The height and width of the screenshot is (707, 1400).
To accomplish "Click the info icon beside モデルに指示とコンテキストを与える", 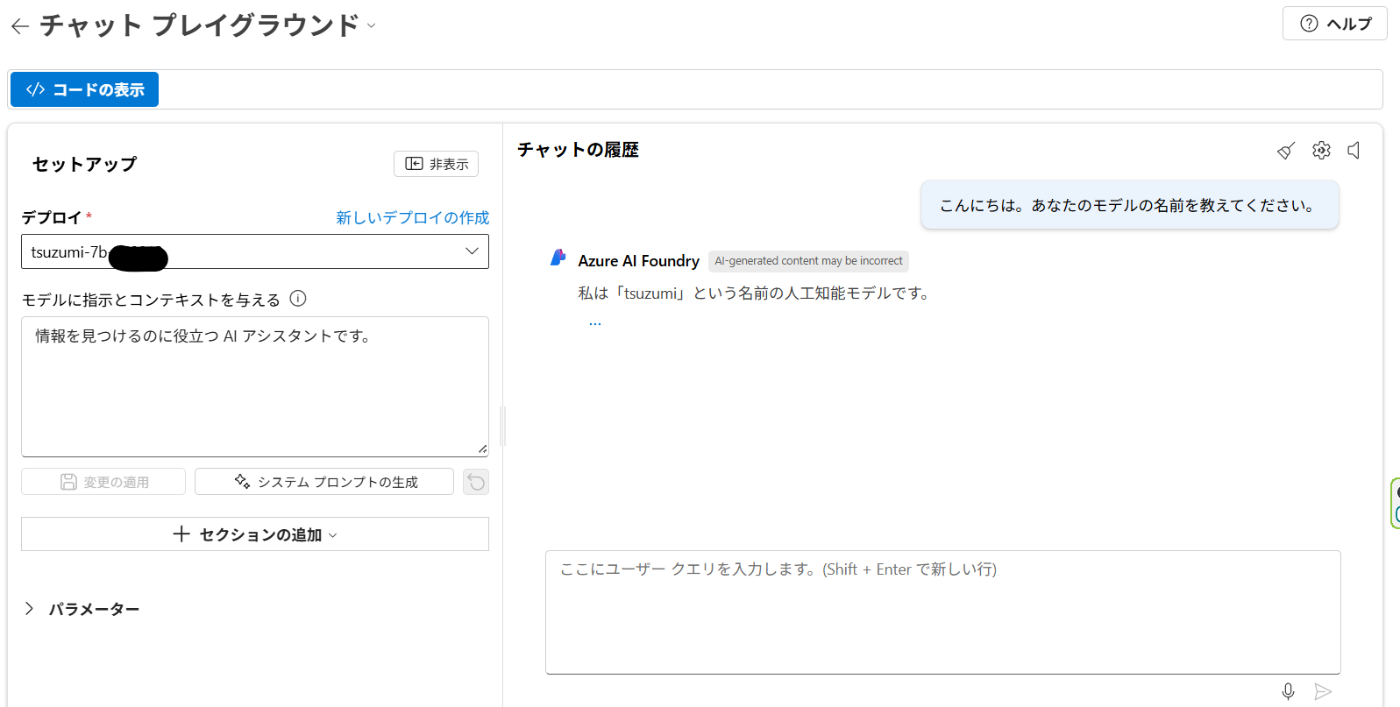I will (297, 298).
